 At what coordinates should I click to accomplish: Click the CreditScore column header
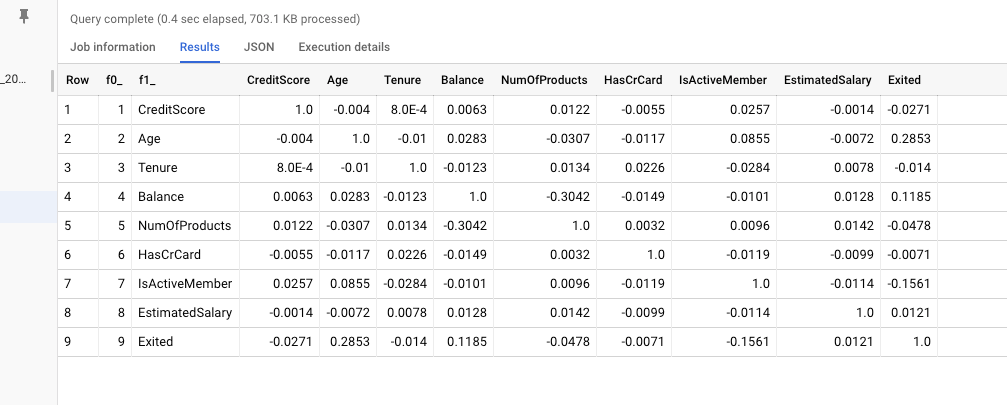click(x=278, y=80)
